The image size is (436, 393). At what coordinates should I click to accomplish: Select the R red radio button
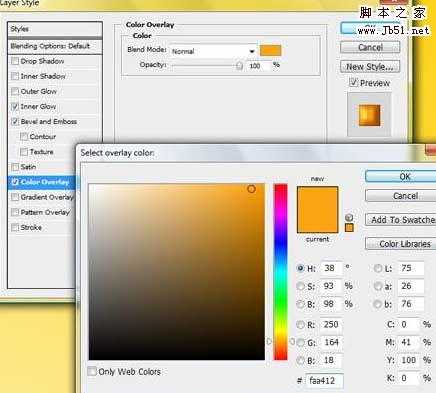click(x=300, y=324)
